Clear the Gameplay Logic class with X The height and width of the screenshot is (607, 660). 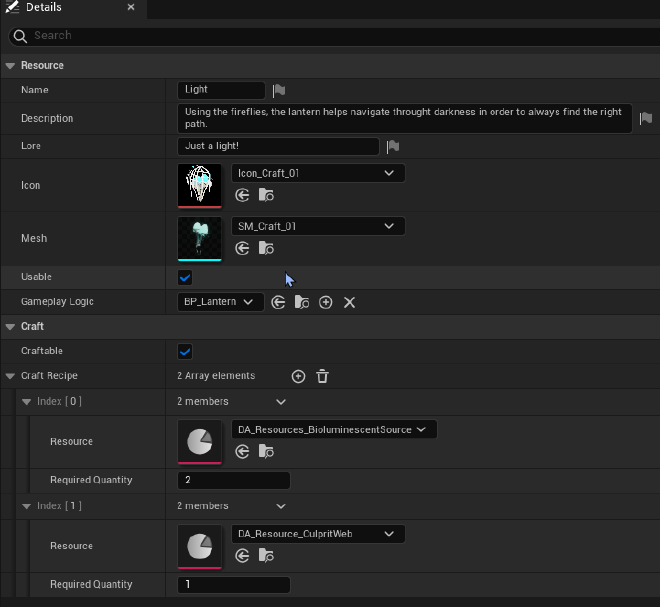point(349,302)
